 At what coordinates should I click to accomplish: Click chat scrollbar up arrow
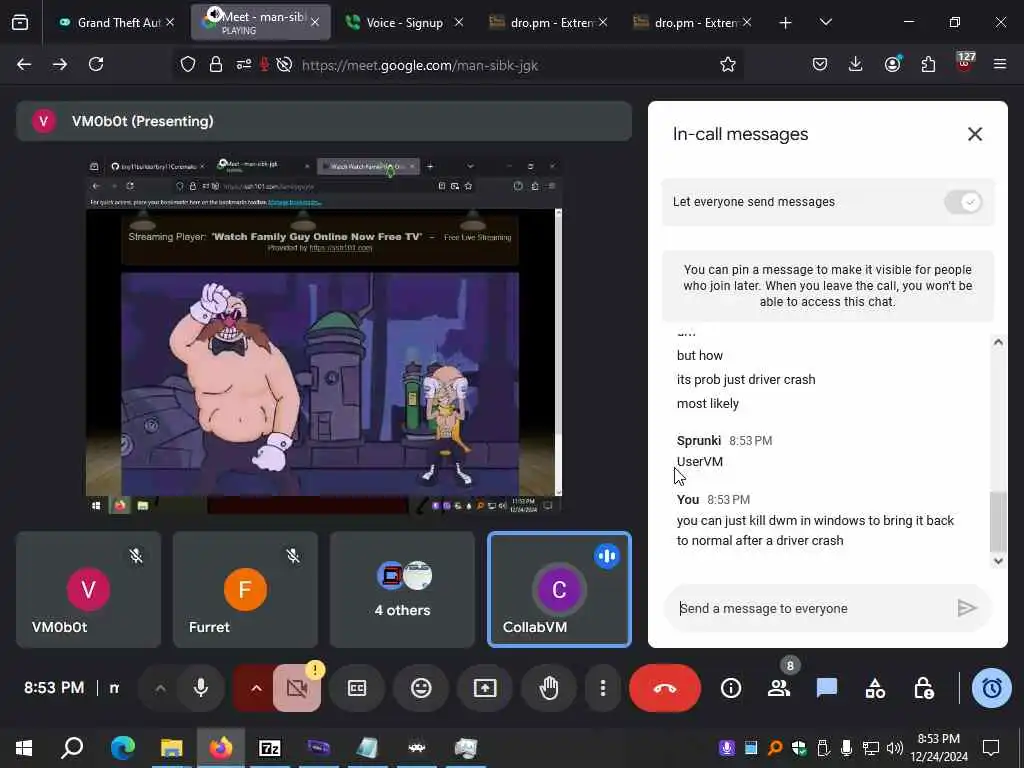[998, 342]
